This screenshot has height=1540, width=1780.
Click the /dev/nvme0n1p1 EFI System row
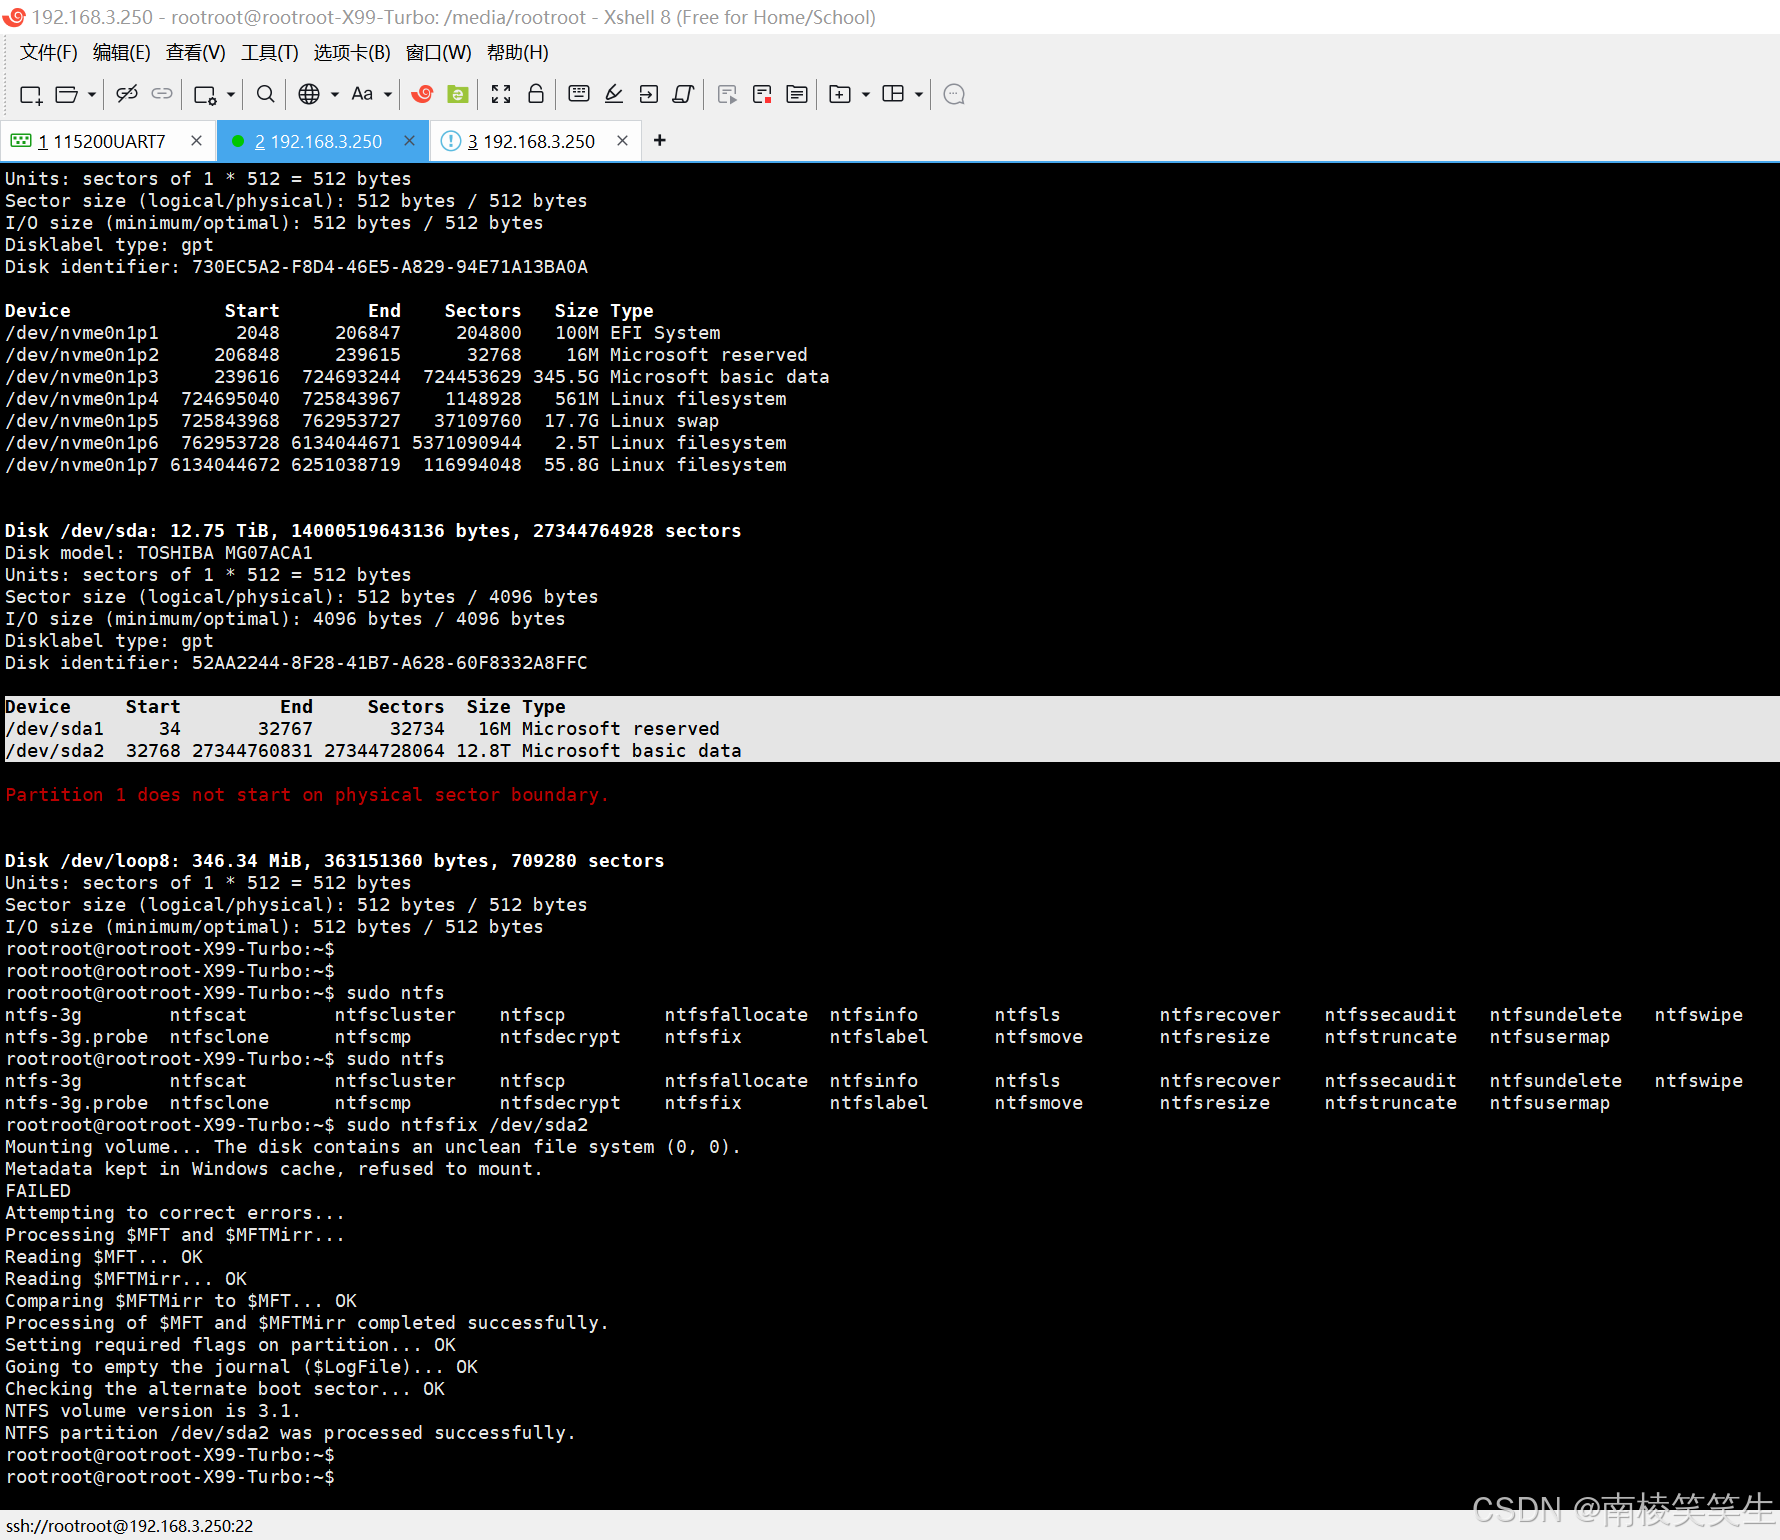point(363,333)
